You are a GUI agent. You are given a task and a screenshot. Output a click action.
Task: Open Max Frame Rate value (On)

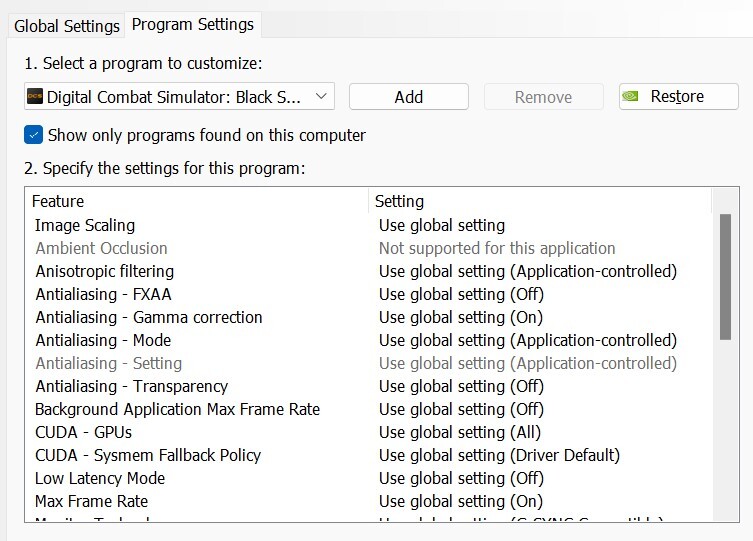[461, 502]
